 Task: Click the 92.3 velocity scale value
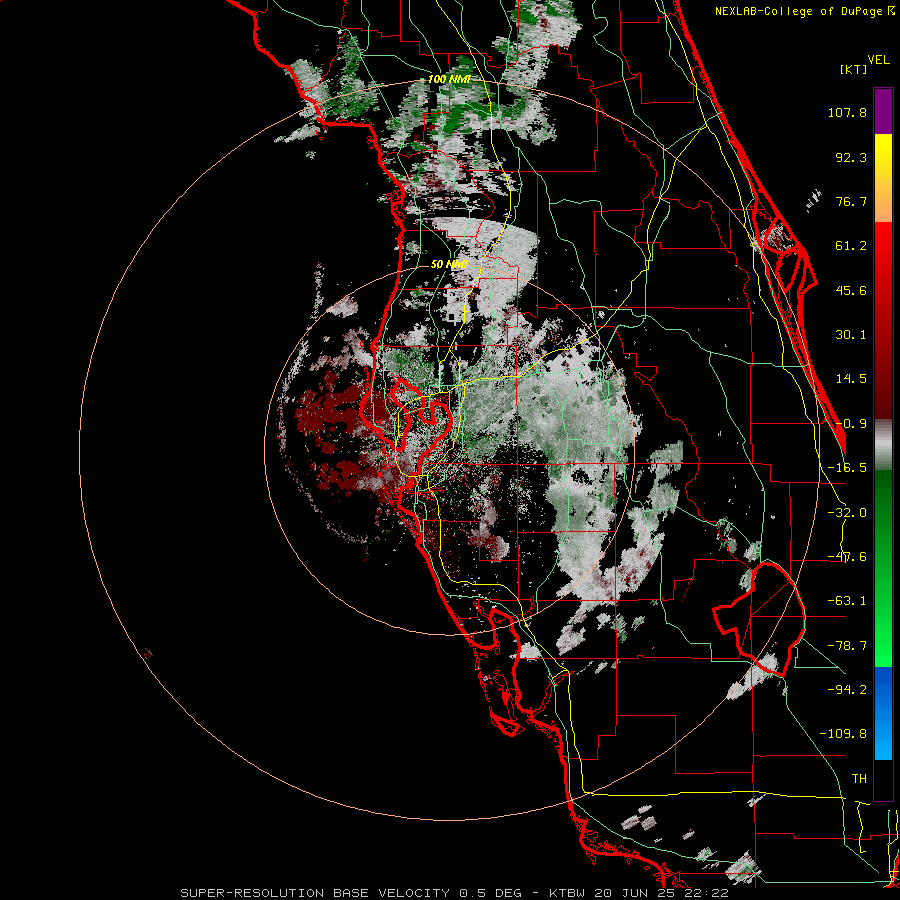click(x=851, y=157)
